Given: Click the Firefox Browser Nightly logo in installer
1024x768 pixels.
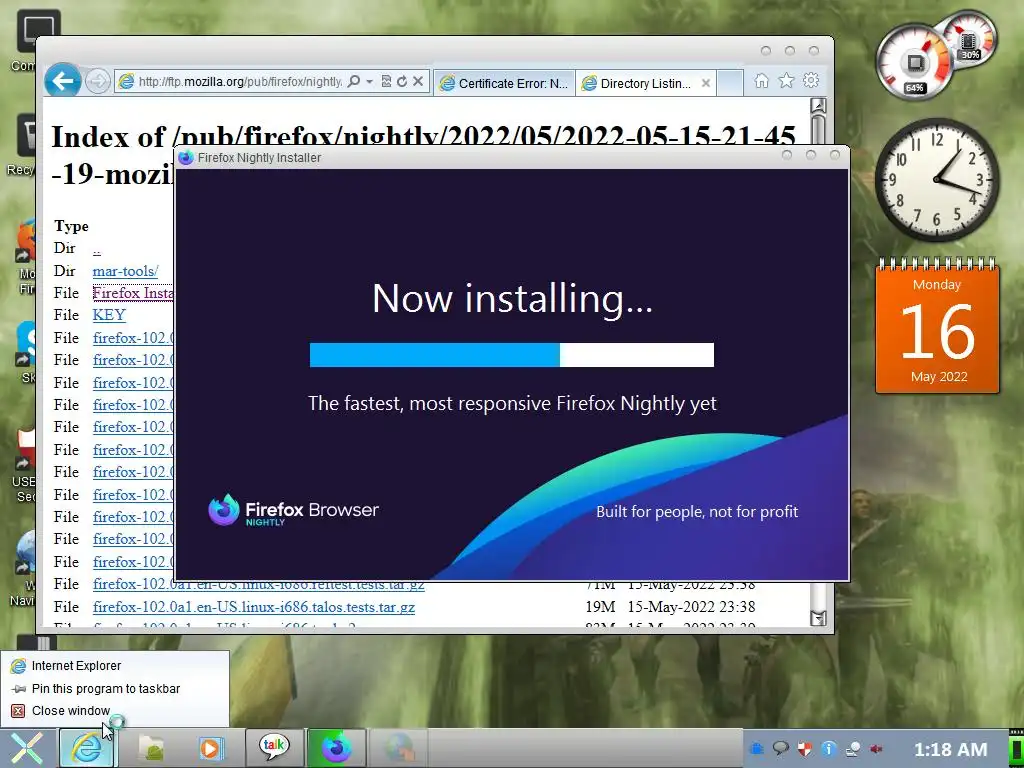Looking at the screenshot, I should 293,510.
